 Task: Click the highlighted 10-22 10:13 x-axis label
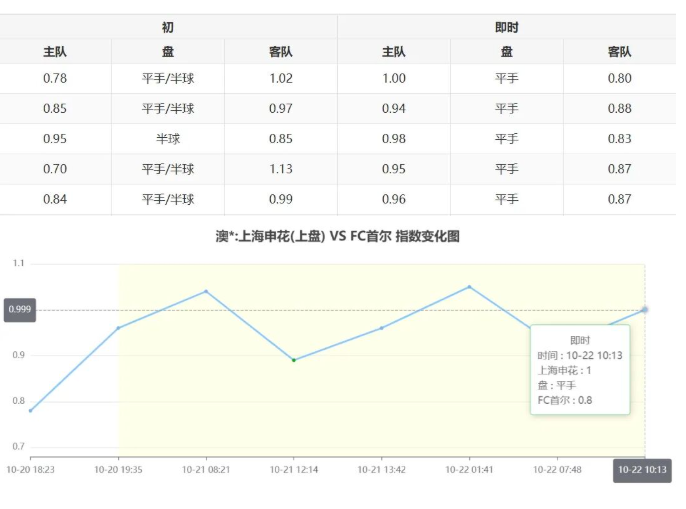click(x=642, y=470)
